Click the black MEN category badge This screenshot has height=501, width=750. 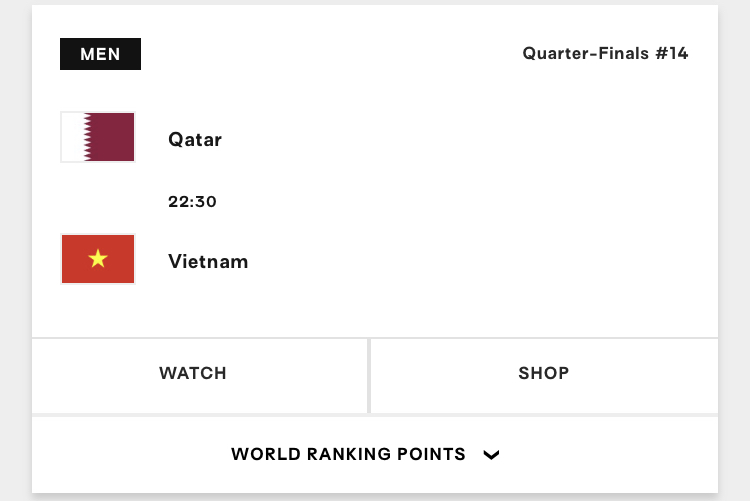click(x=100, y=54)
